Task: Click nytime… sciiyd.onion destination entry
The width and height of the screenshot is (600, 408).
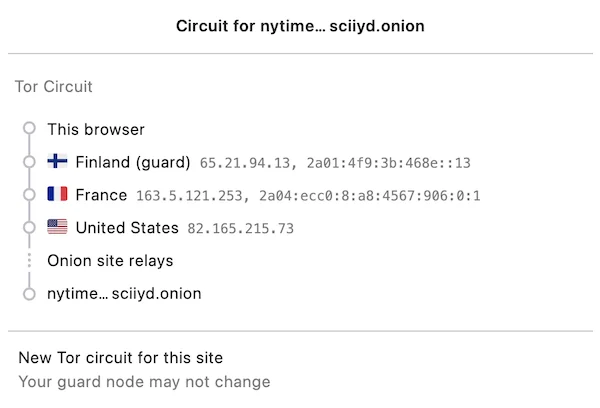Action: (x=124, y=294)
